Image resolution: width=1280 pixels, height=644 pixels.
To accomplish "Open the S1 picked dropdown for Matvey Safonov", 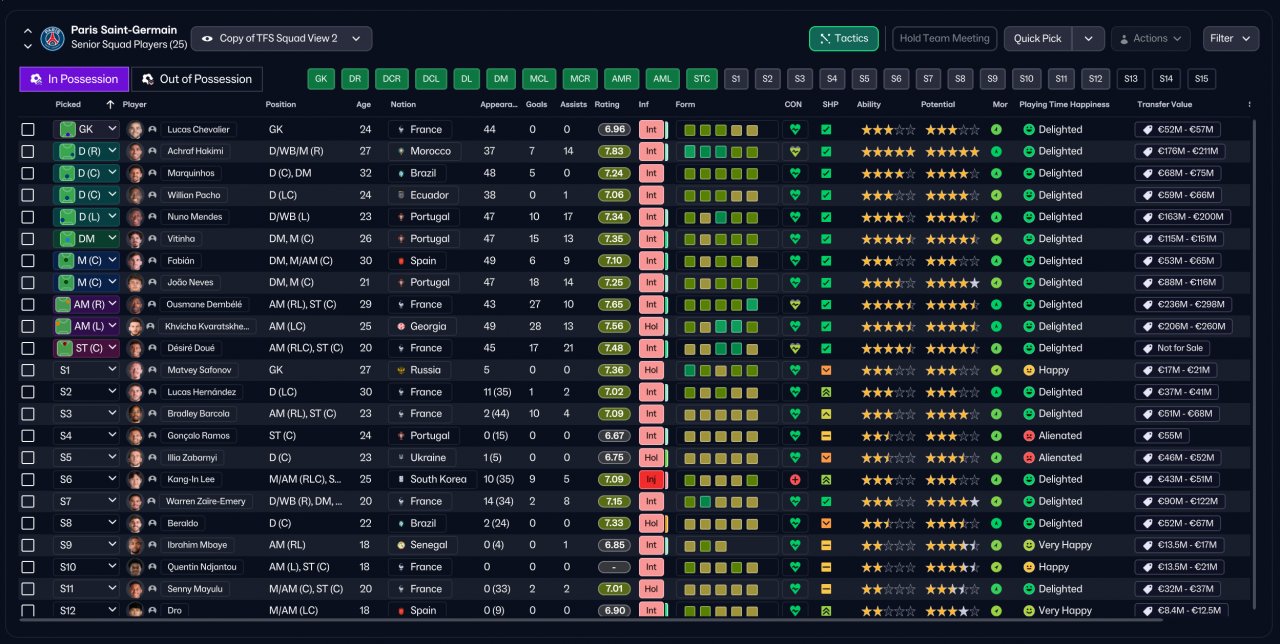I will click(x=86, y=370).
